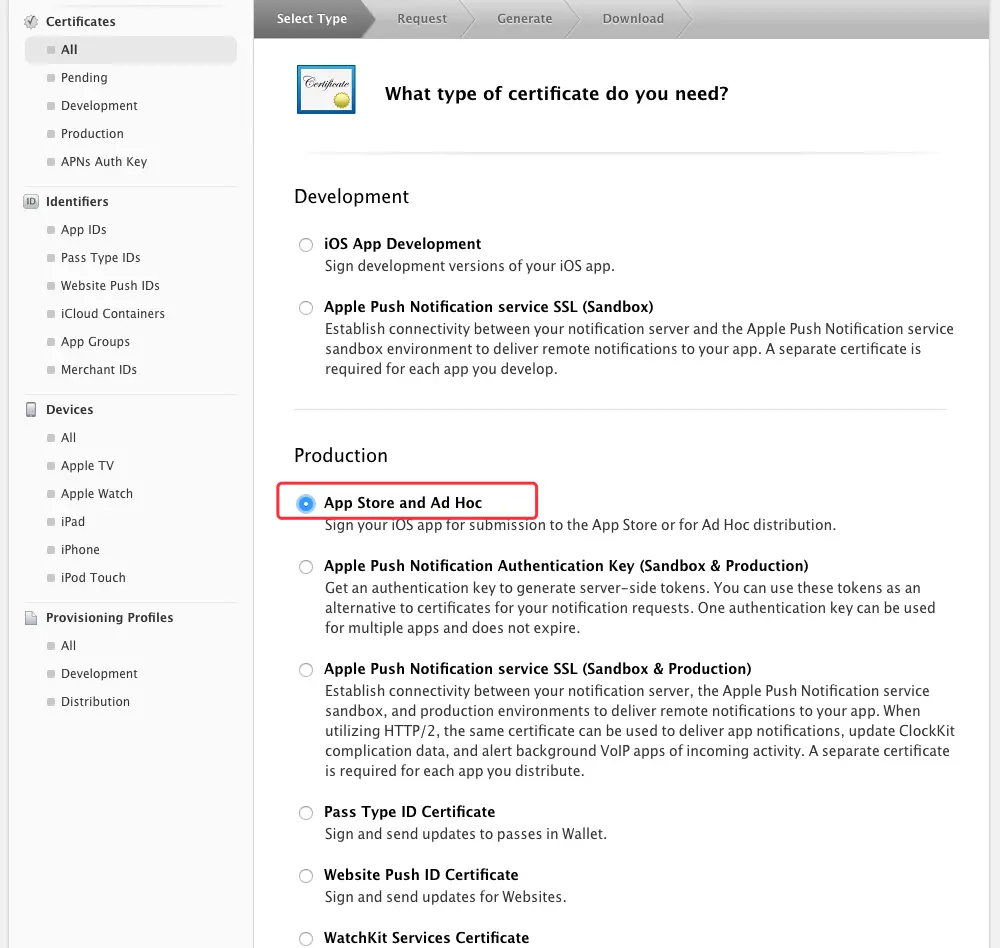Viewport: 1000px width, 948px height.
Task: Click the "What type of certificate do you need?" heading
Action: pos(556,94)
